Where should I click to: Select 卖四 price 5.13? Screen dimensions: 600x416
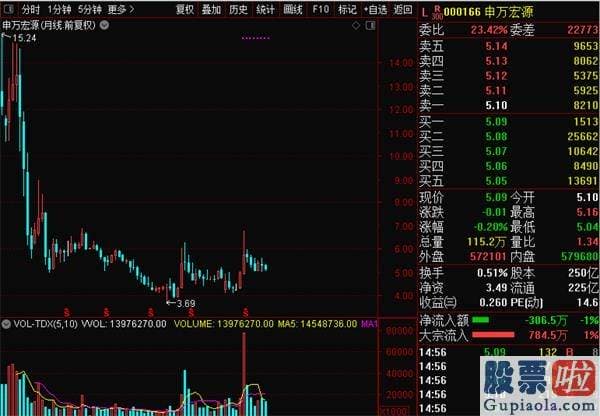click(496, 61)
